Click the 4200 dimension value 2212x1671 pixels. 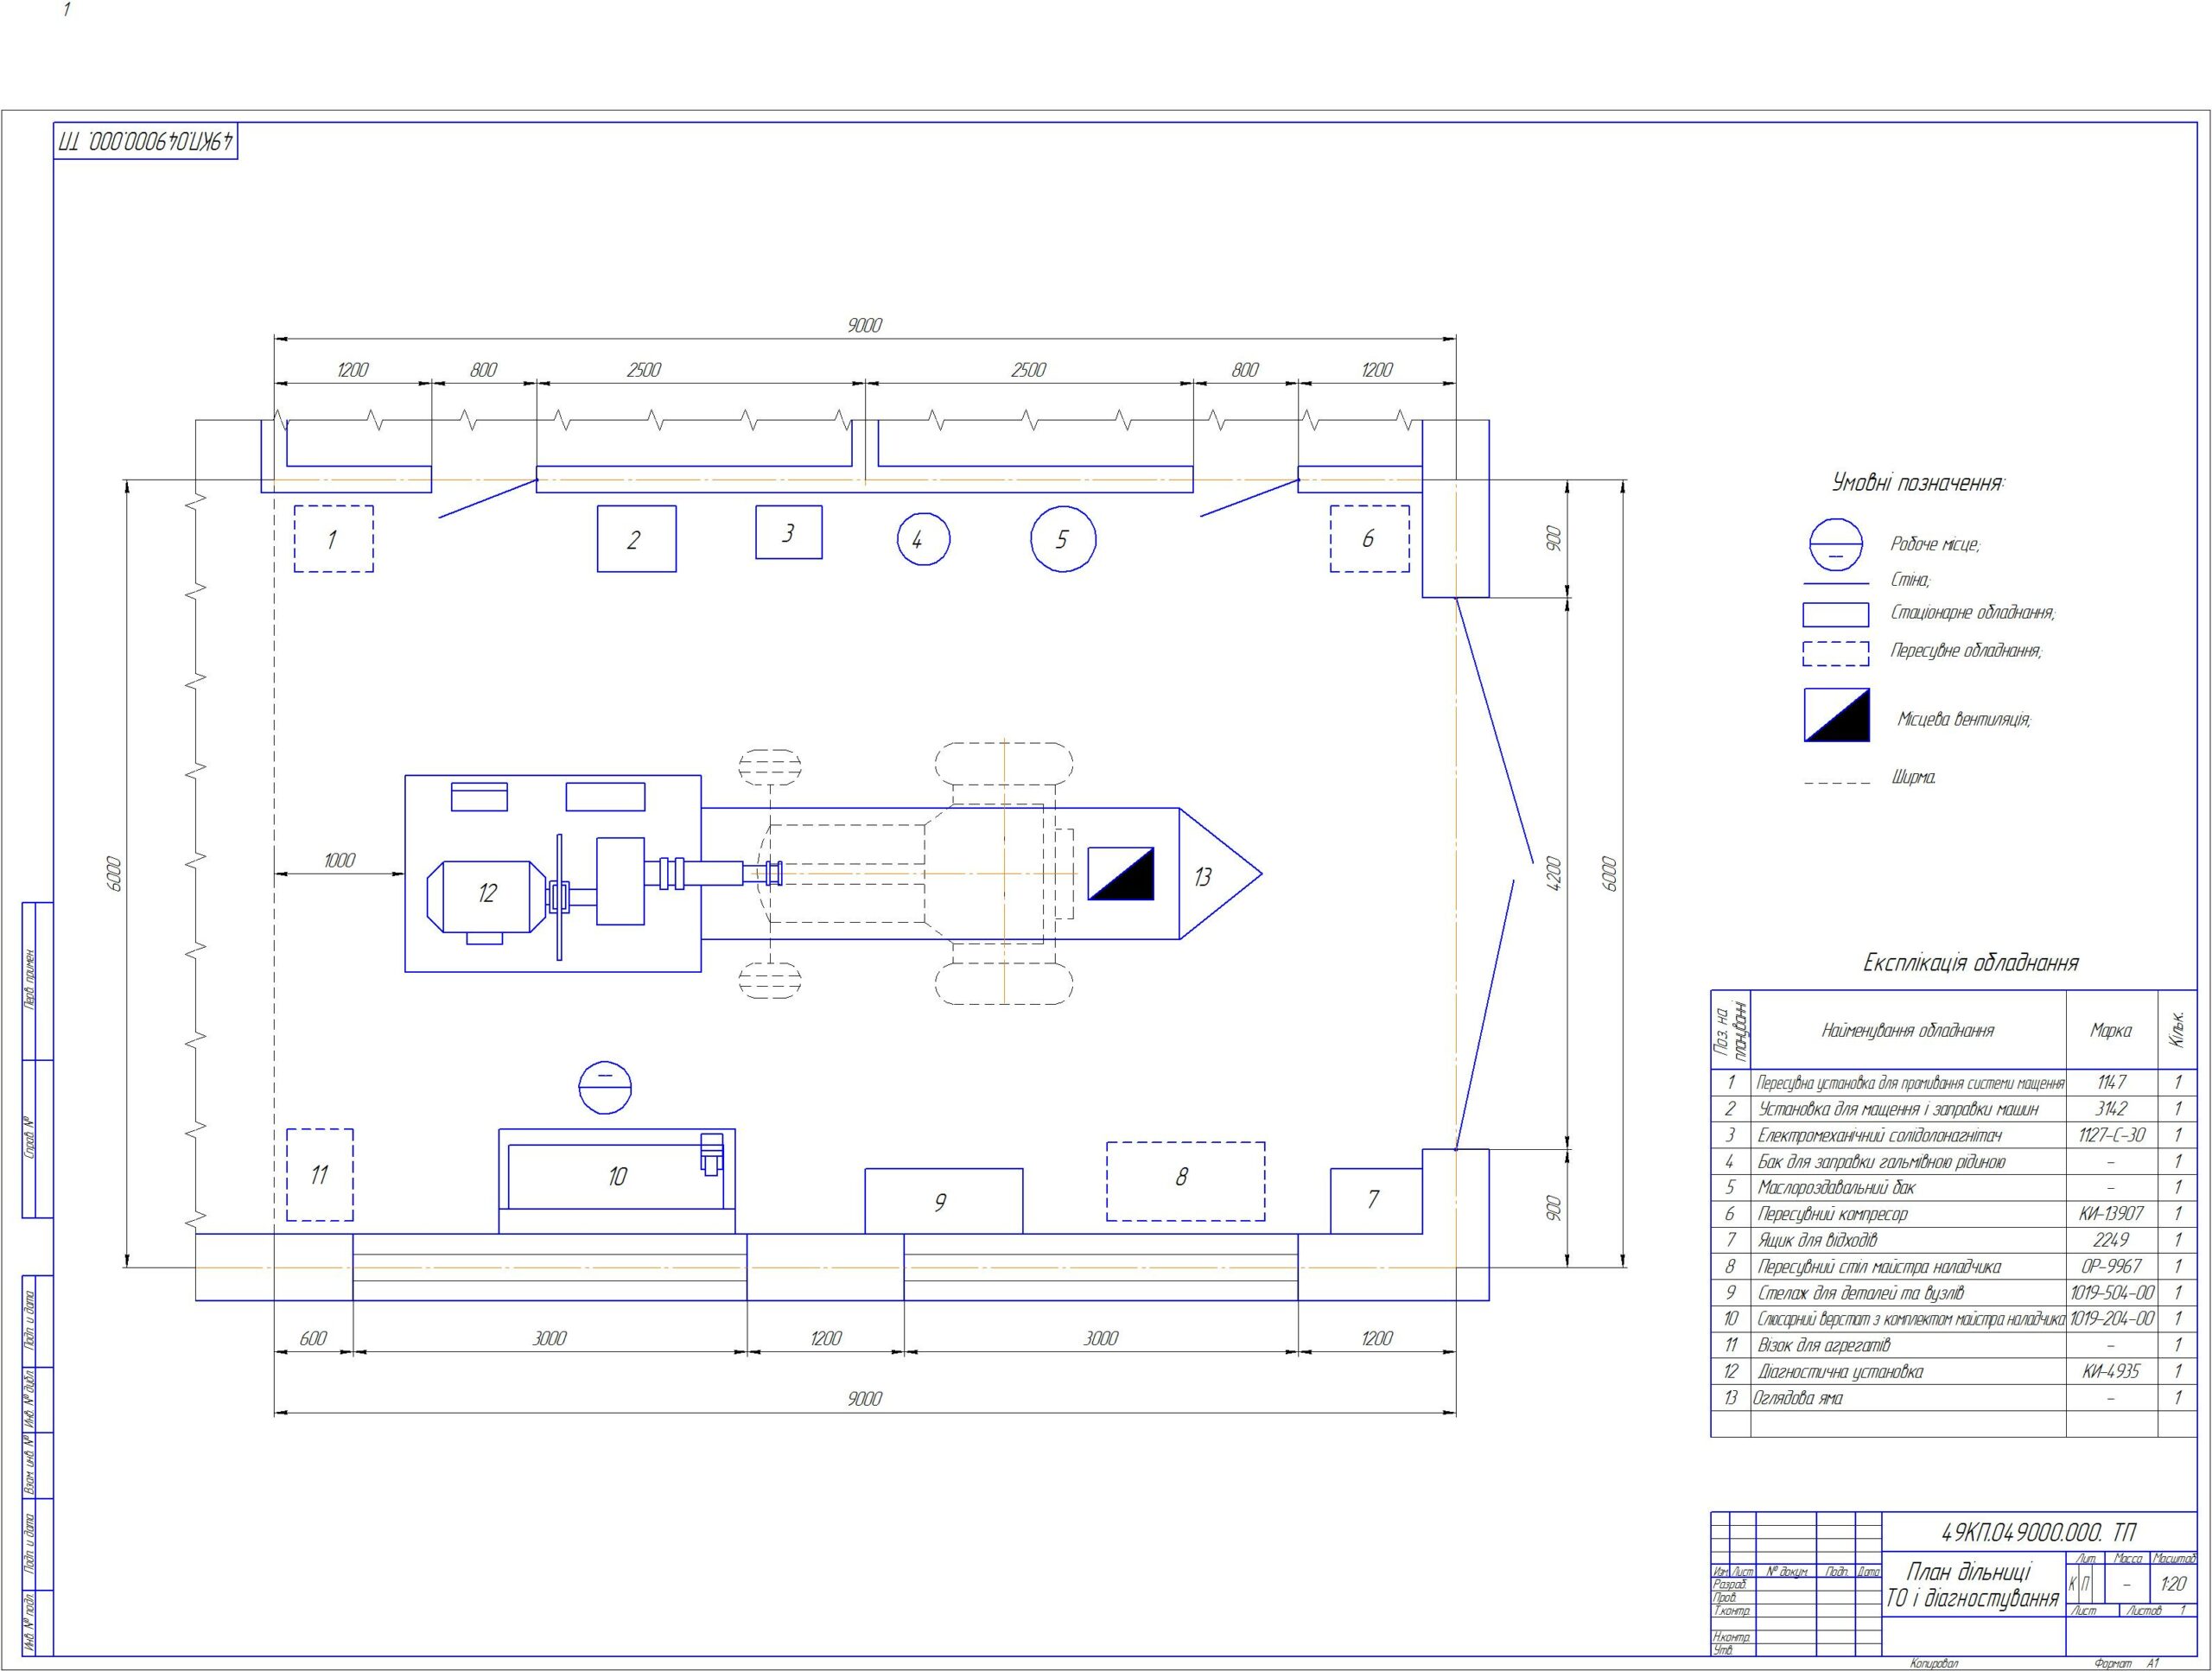(x=1552, y=873)
